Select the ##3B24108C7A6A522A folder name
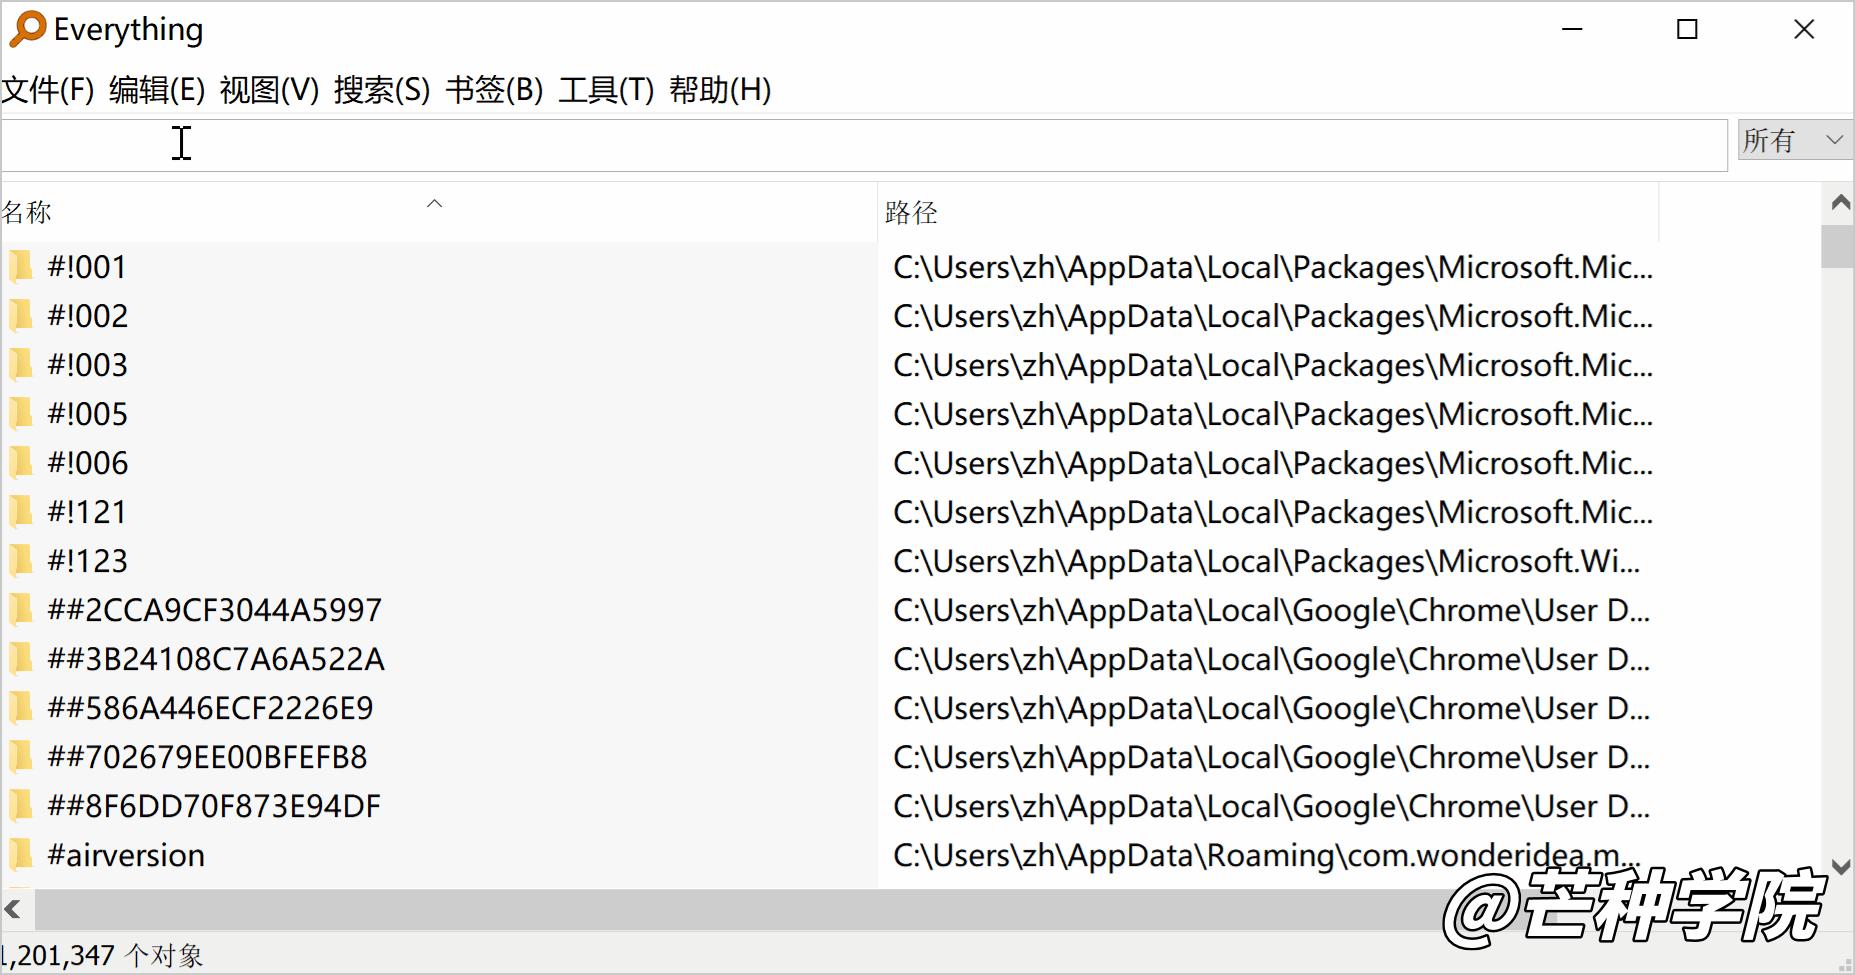The width and height of the screenshot is (1855, 975). (x=216, y=659)
